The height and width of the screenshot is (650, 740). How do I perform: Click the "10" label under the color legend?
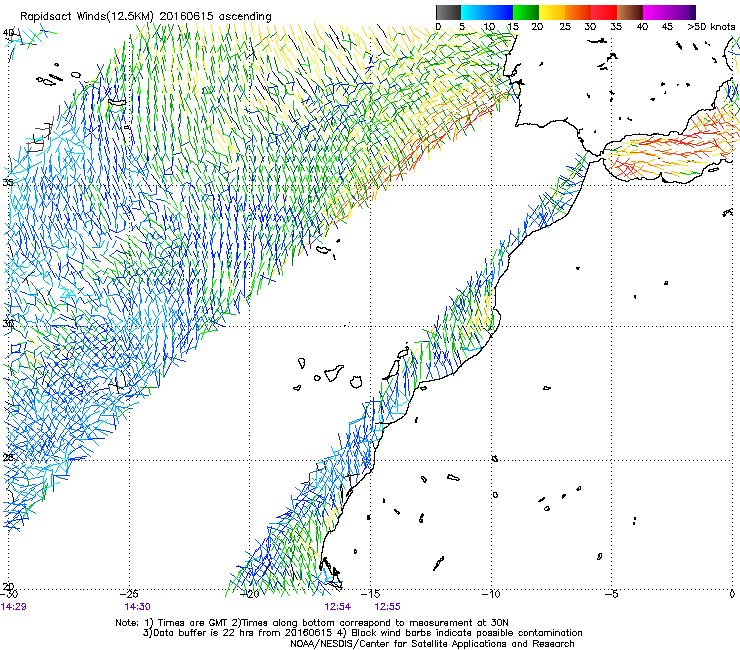click(x=489, y=27)
